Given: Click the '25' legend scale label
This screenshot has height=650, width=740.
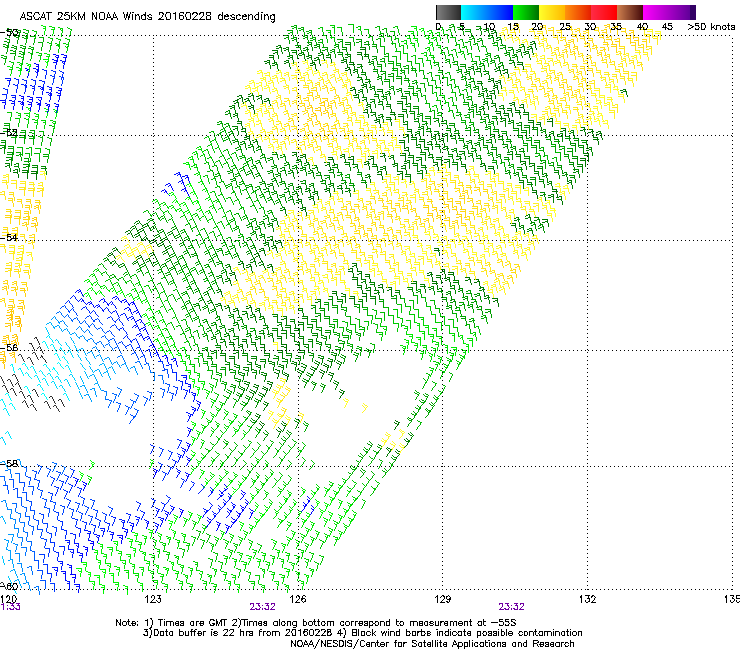Looking at the screenshot, I should tap(565, 26).
